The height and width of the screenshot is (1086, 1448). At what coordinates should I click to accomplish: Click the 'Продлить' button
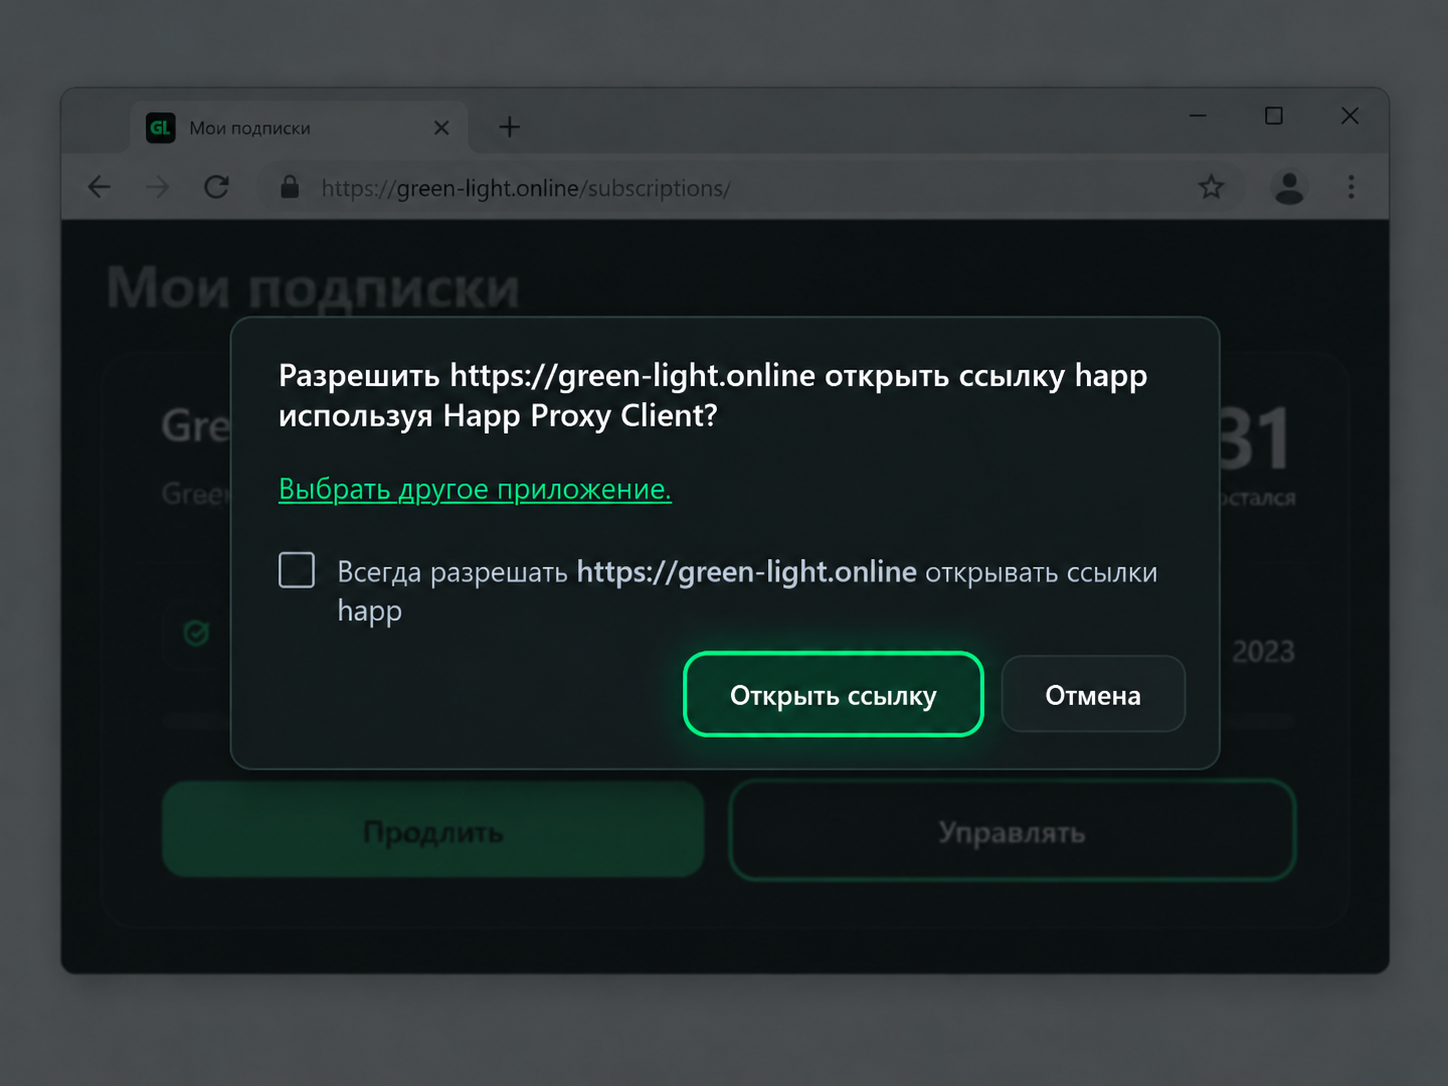(x=433, y=830)
